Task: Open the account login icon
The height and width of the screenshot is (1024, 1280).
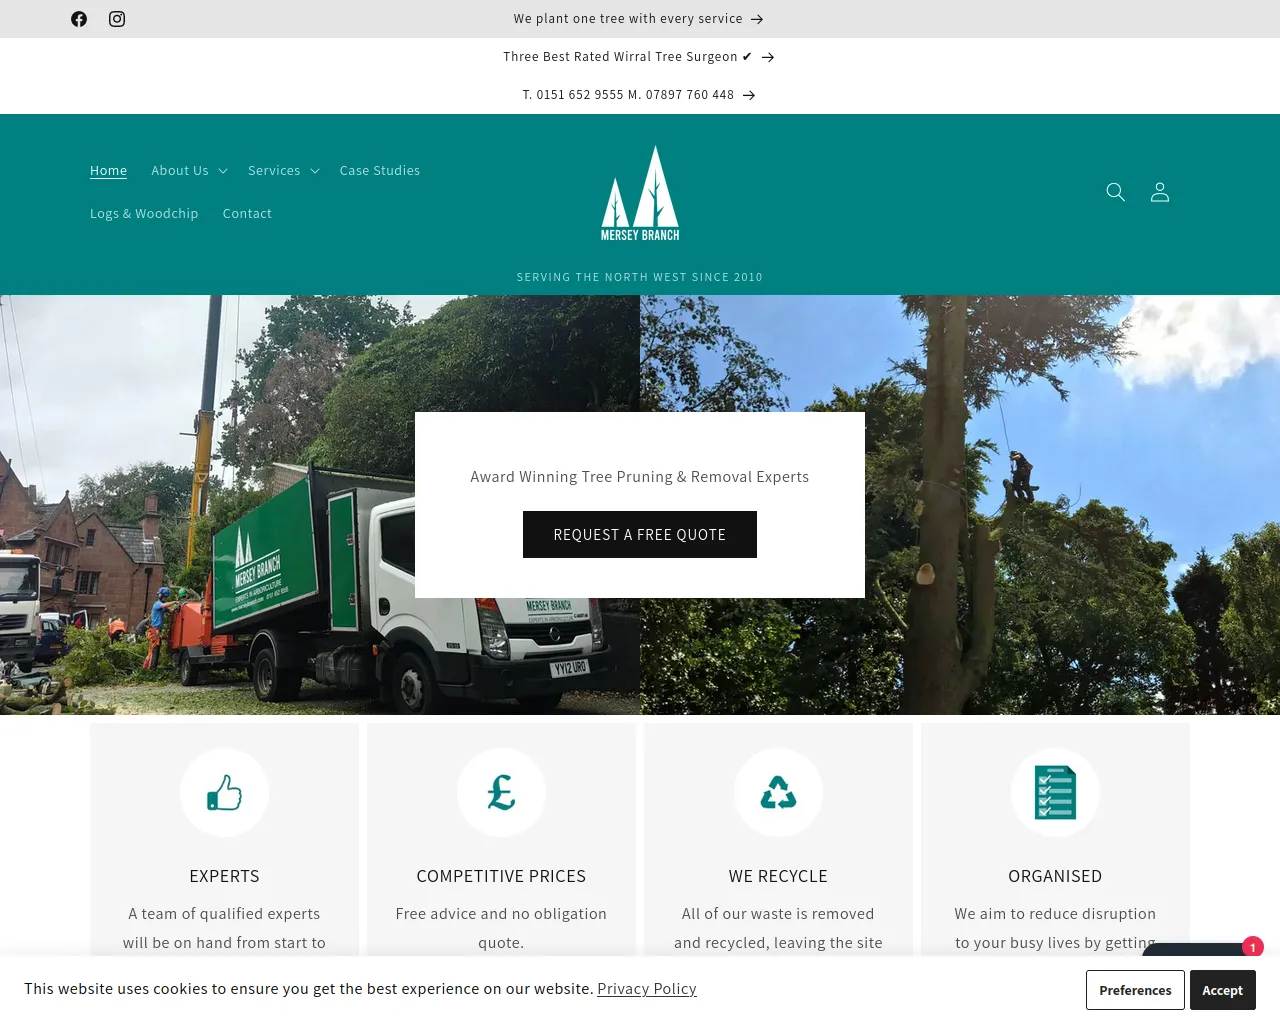Action: pos(1160,192)
